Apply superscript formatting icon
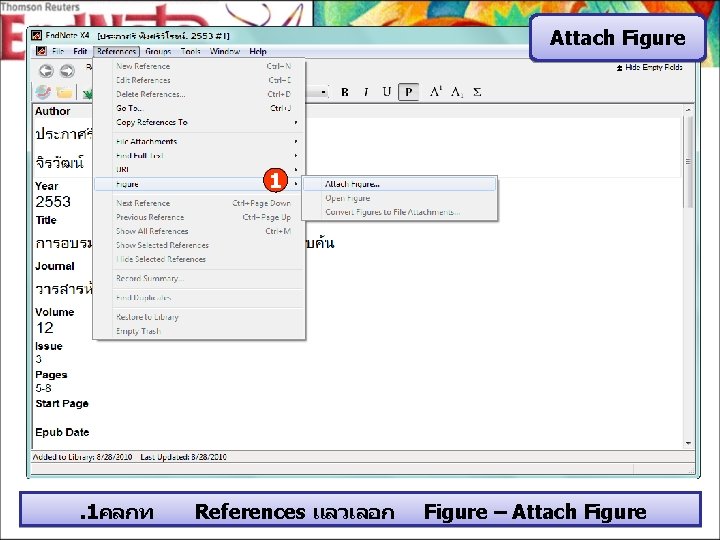Image resolution: width=720 pixels, height=540 pixels. pyautogui.click(x=436, y=92)
